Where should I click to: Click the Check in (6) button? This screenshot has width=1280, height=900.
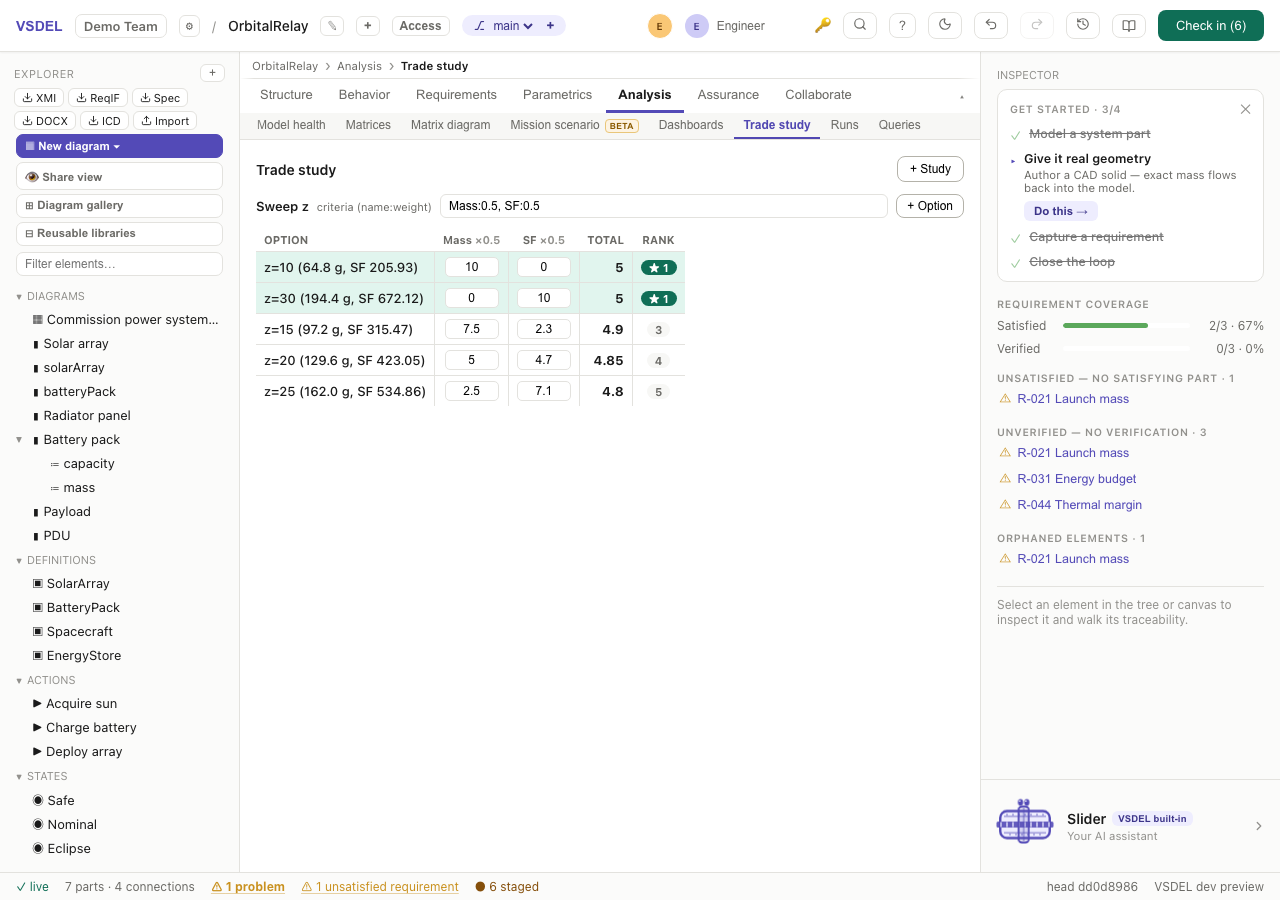[x=1211, y=26]
